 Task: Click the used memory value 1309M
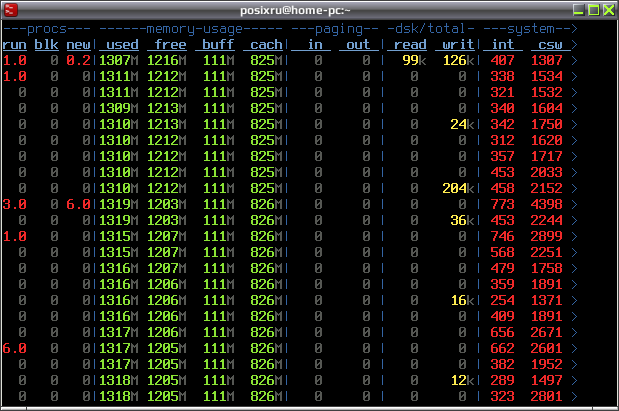click(x=118, y=108)
